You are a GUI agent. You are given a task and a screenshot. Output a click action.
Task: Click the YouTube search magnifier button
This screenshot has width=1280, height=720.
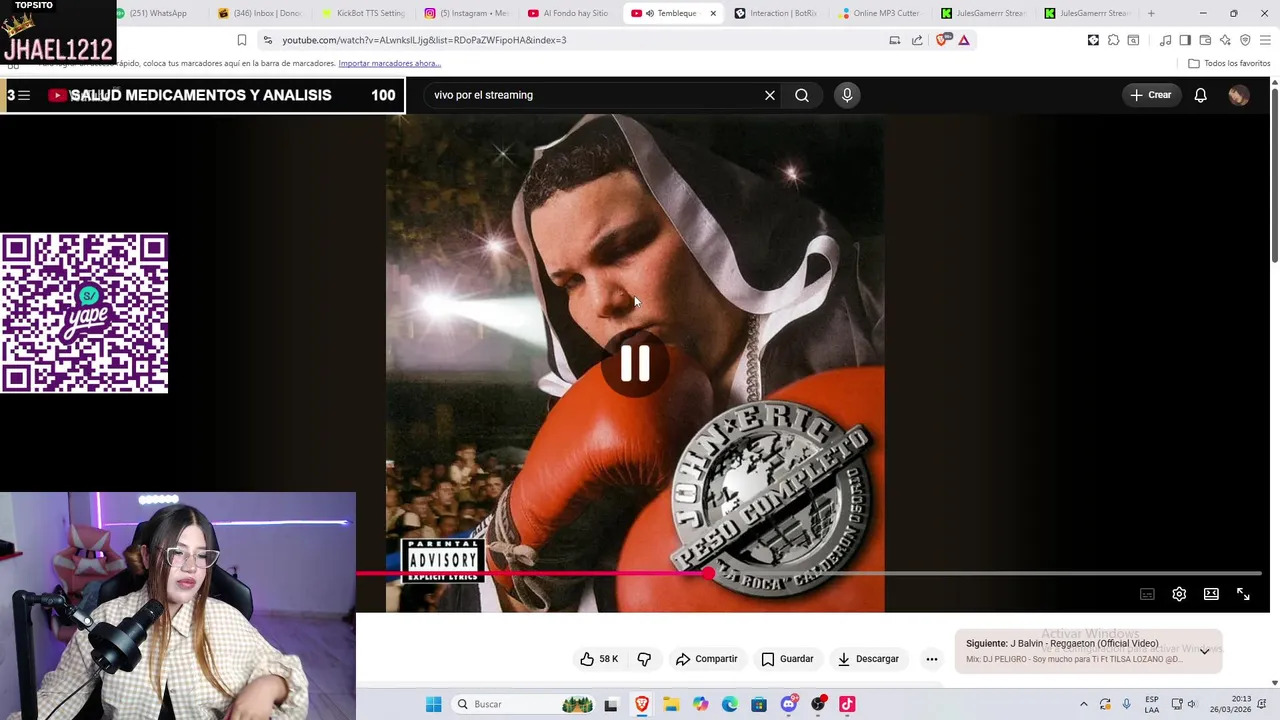[802, 95]
